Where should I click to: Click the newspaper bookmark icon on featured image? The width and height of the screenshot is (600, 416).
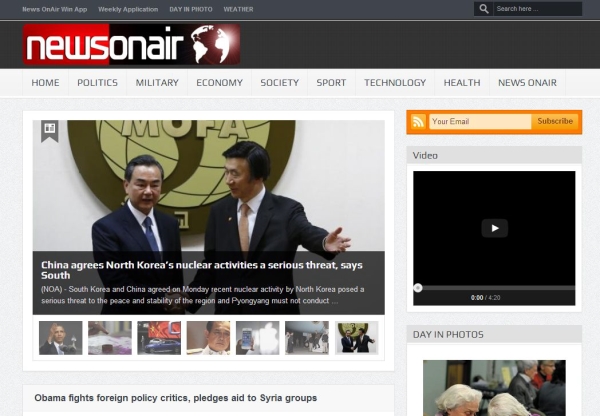click(x=50, y=131)
